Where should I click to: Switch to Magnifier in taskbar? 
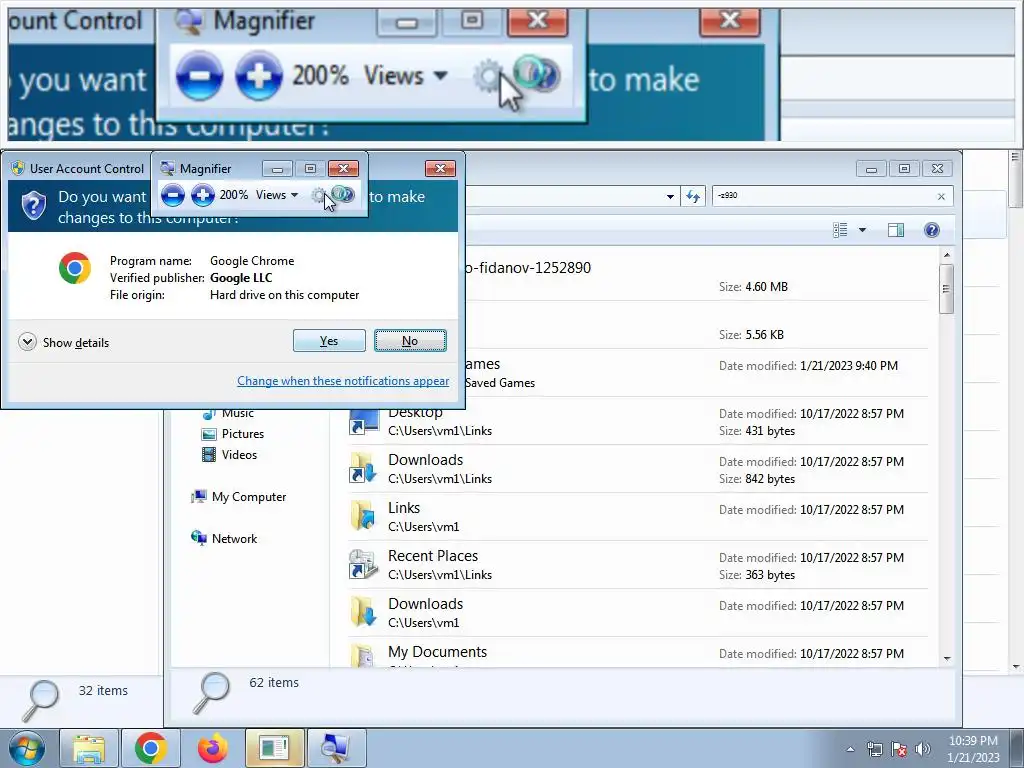tap(336, 748)
